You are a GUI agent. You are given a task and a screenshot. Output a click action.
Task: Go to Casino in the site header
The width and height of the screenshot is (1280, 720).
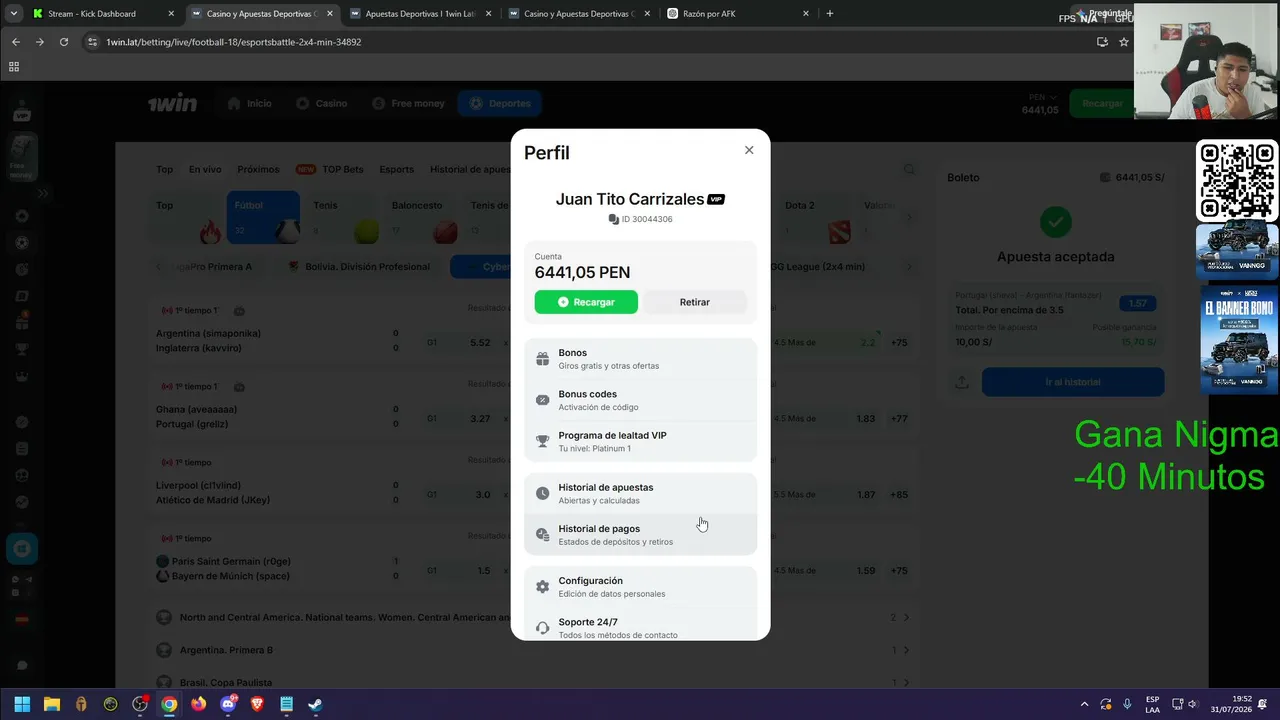[321, 103]
